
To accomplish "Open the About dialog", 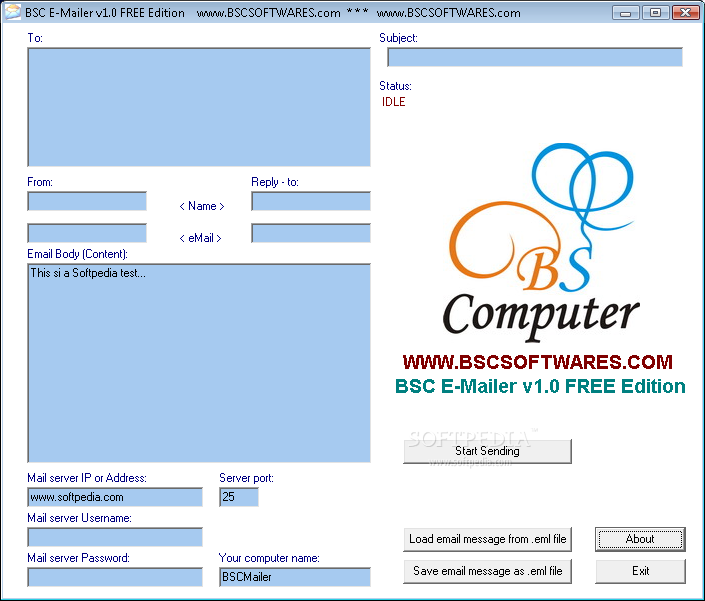I will coord(640,539).
